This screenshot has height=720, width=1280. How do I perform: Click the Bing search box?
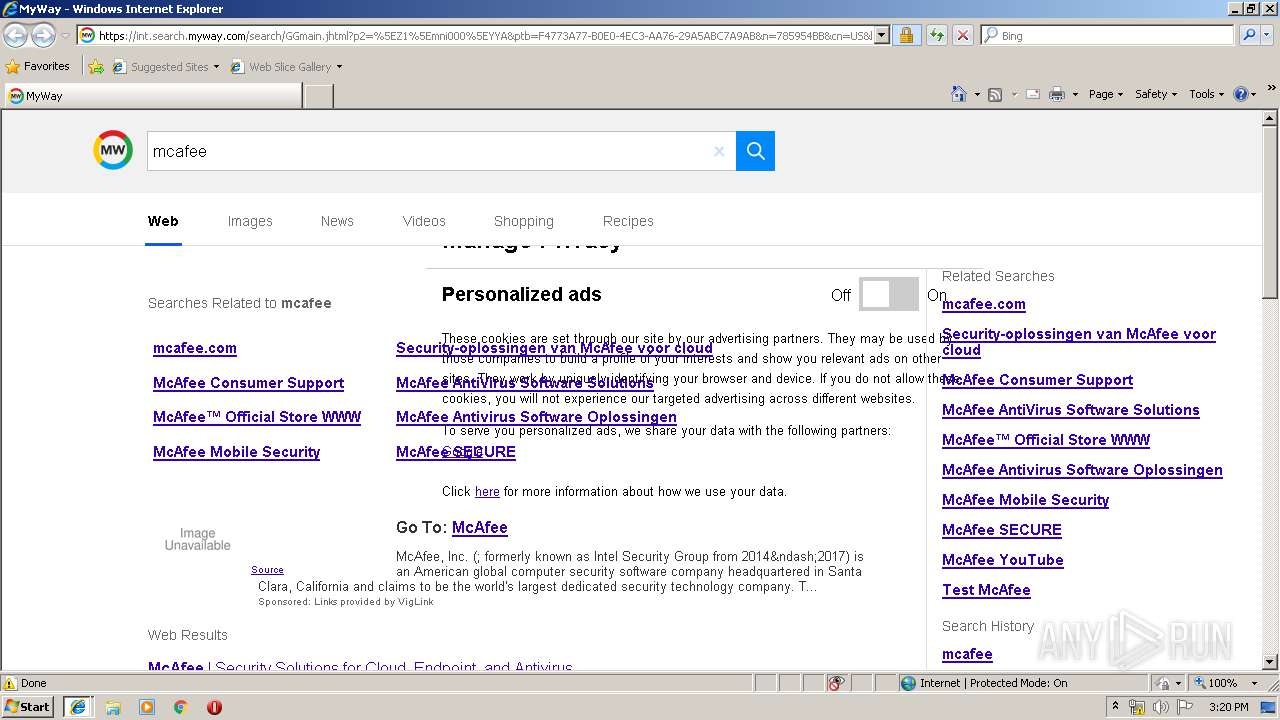(x=1108, y=35)
